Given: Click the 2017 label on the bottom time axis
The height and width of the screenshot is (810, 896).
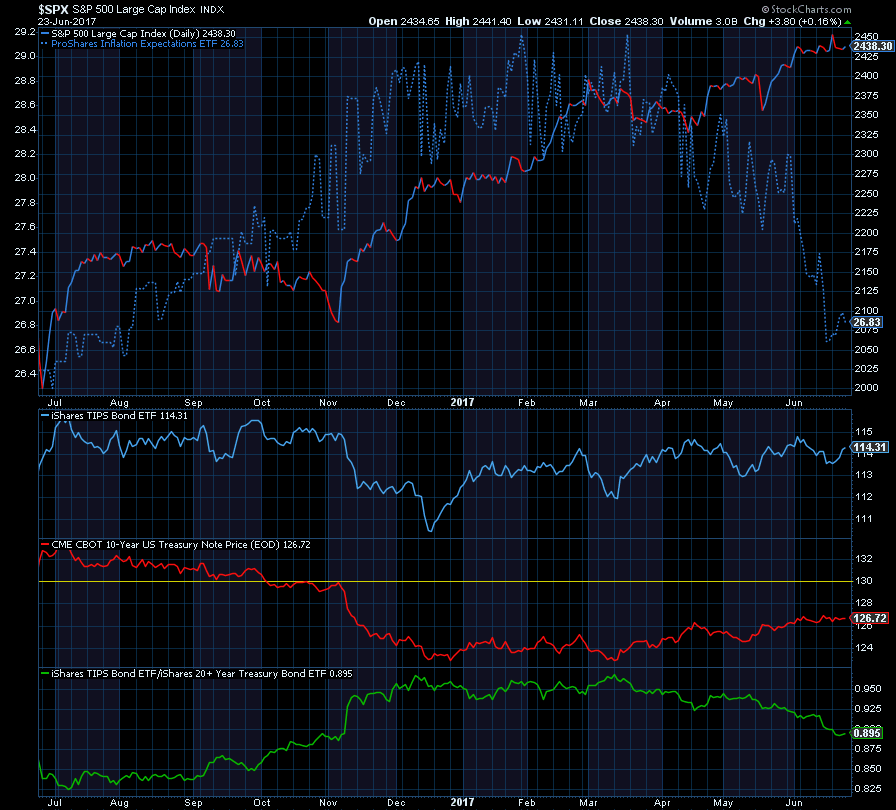Looking at the screenshot, I should pos(462,802).
